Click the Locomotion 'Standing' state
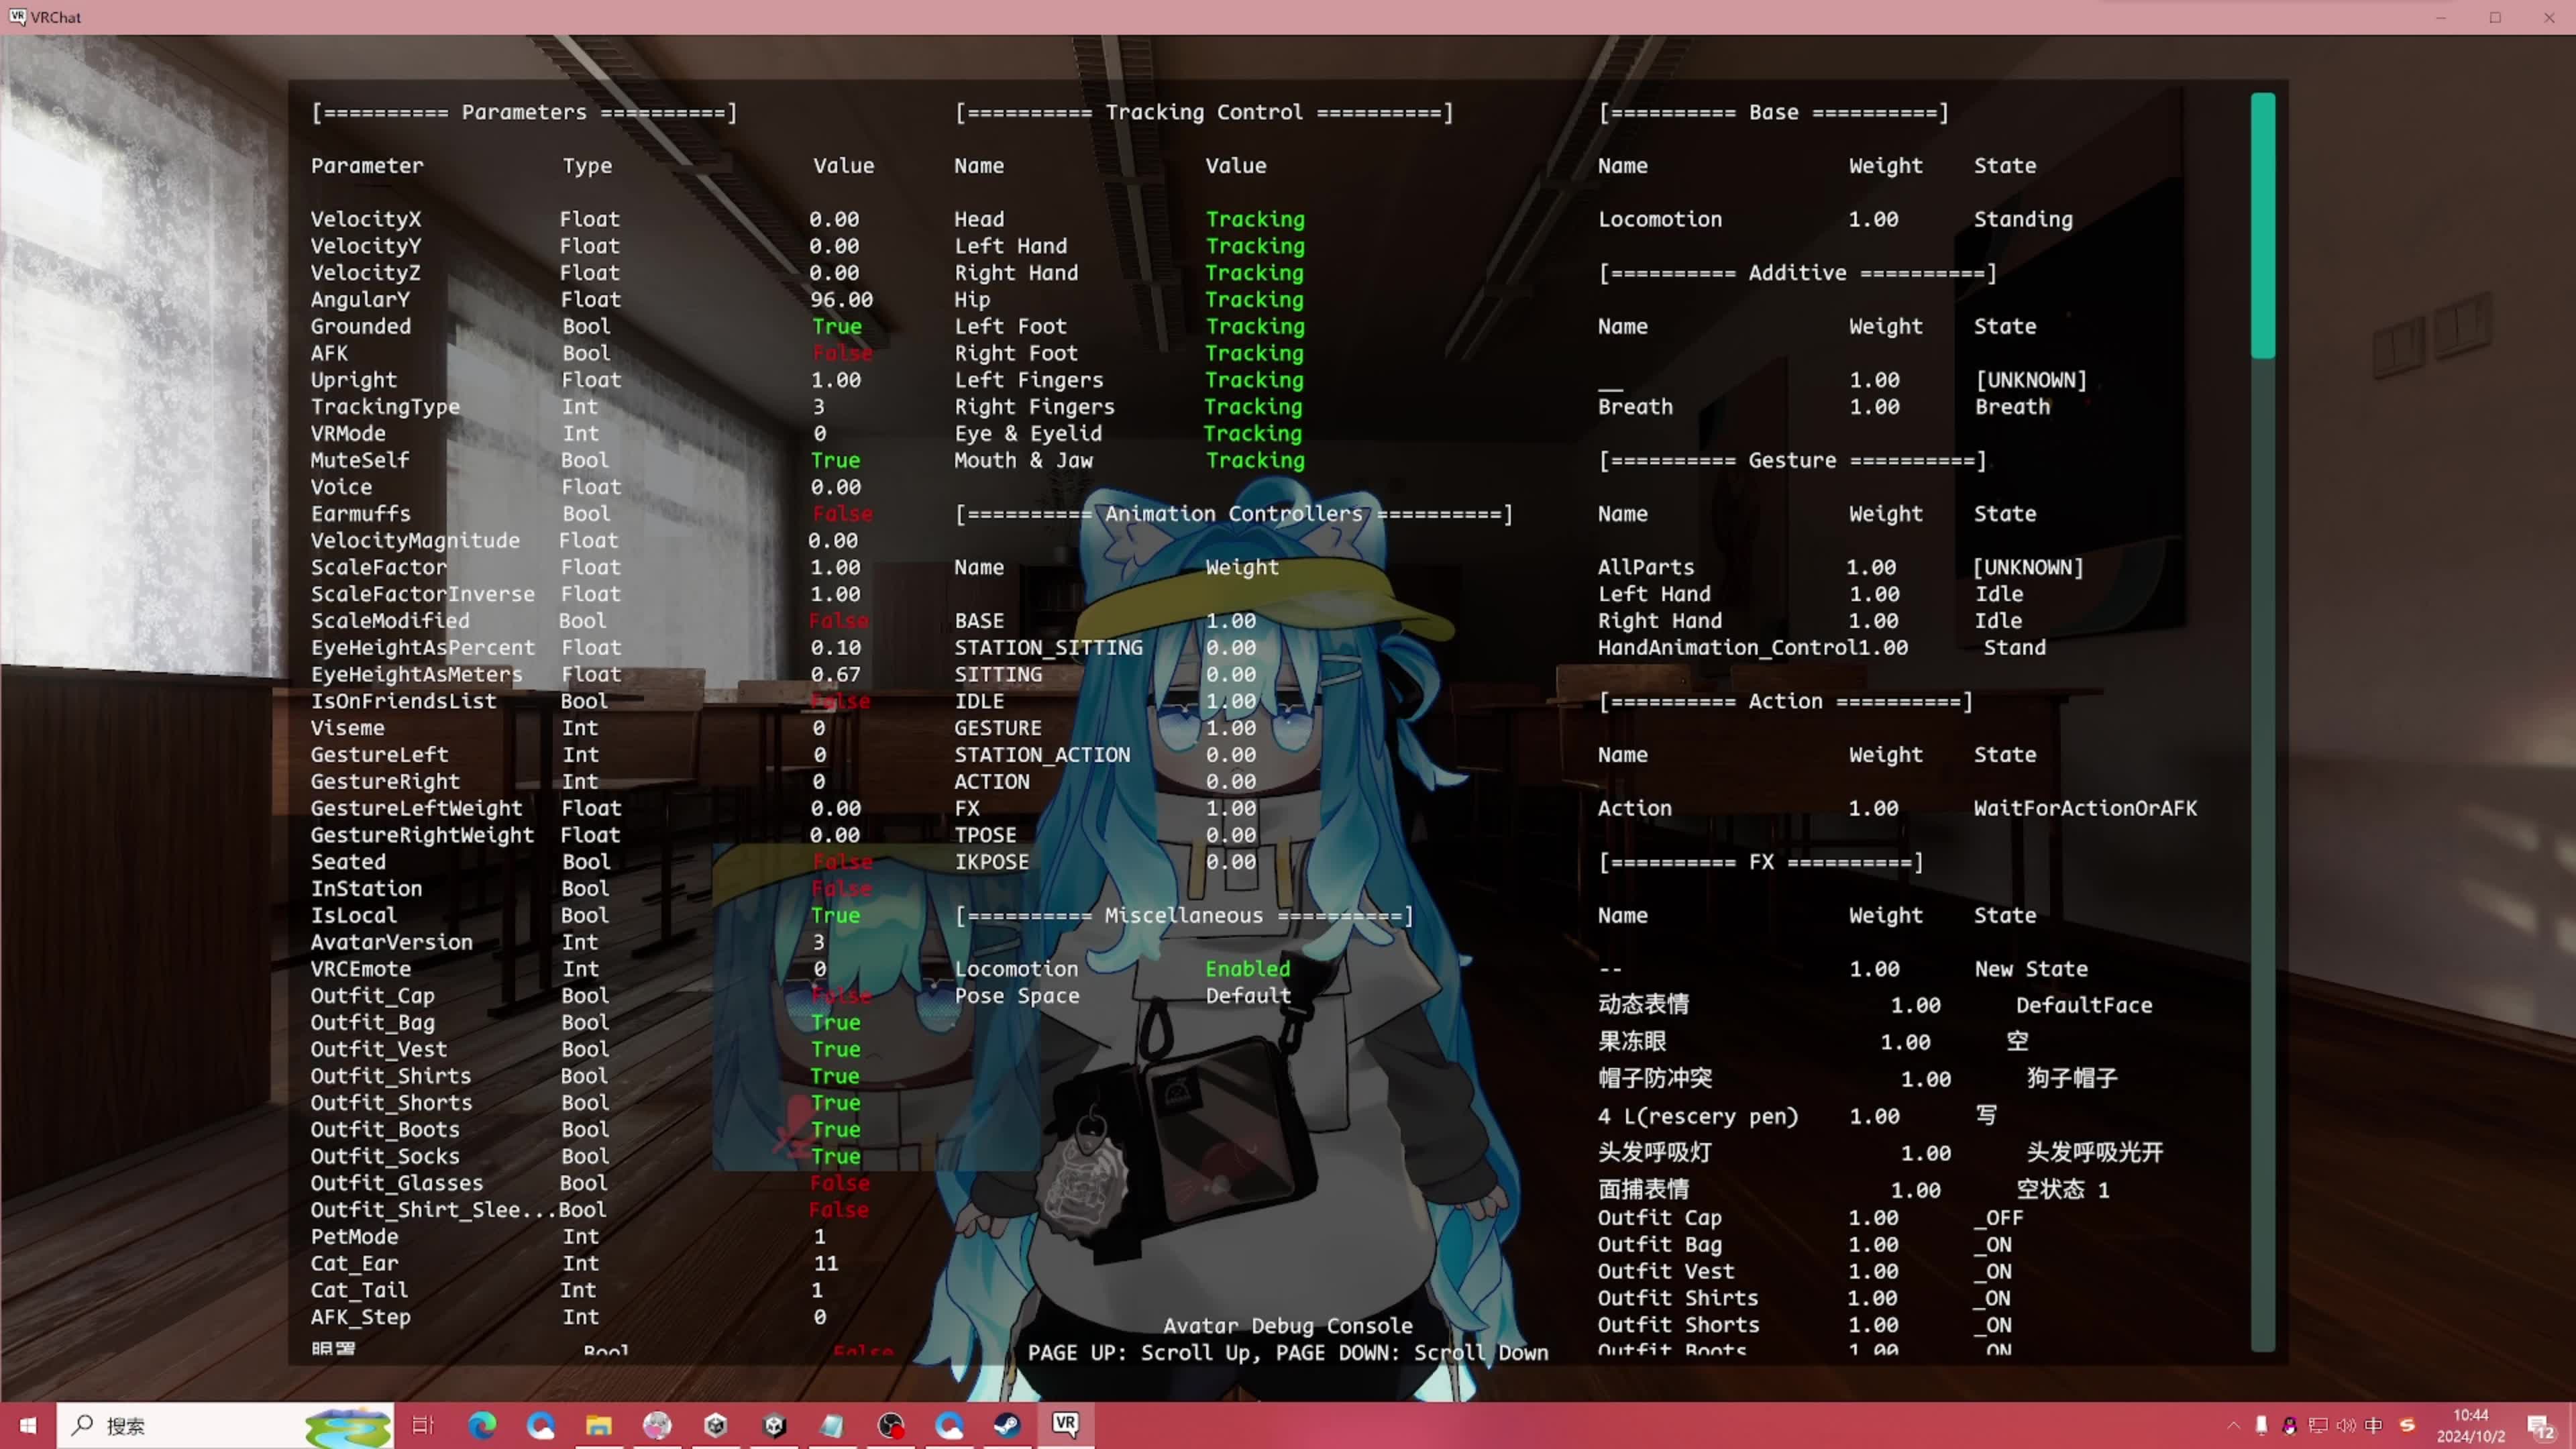This screenshot has height=1449, width=2576. pos(2023,219)
